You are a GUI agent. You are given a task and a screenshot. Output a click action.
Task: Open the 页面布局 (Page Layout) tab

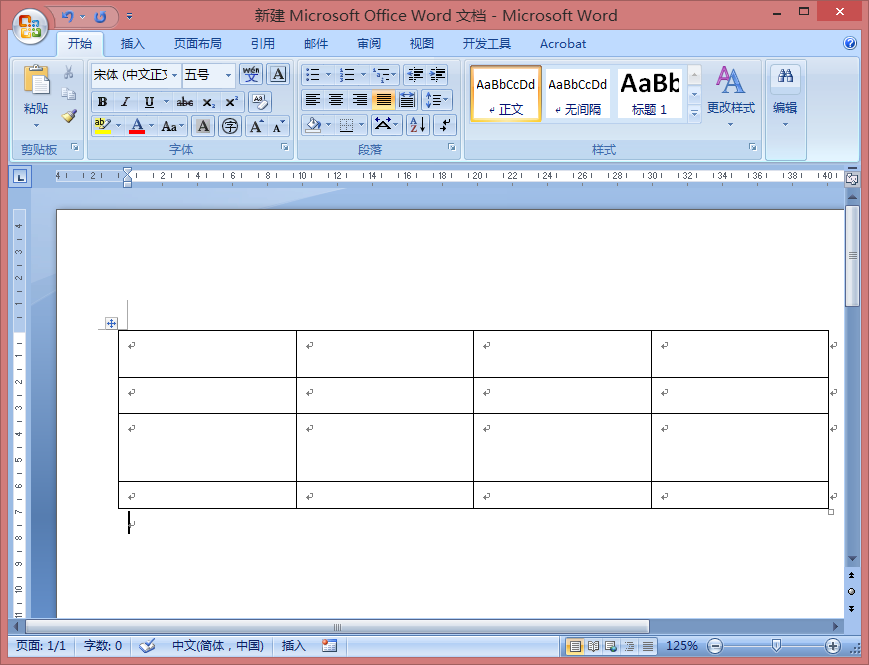pyautogui.click(x=197, y=44)
